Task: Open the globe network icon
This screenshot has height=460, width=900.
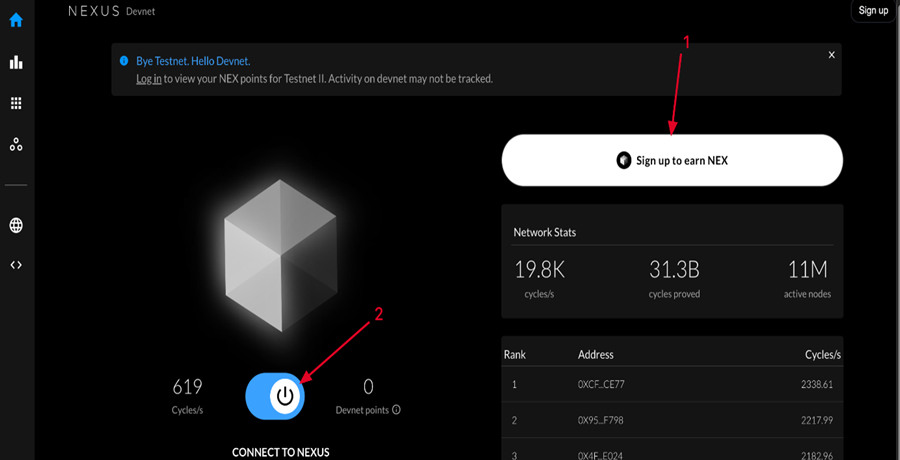Action: pos(16,226)
